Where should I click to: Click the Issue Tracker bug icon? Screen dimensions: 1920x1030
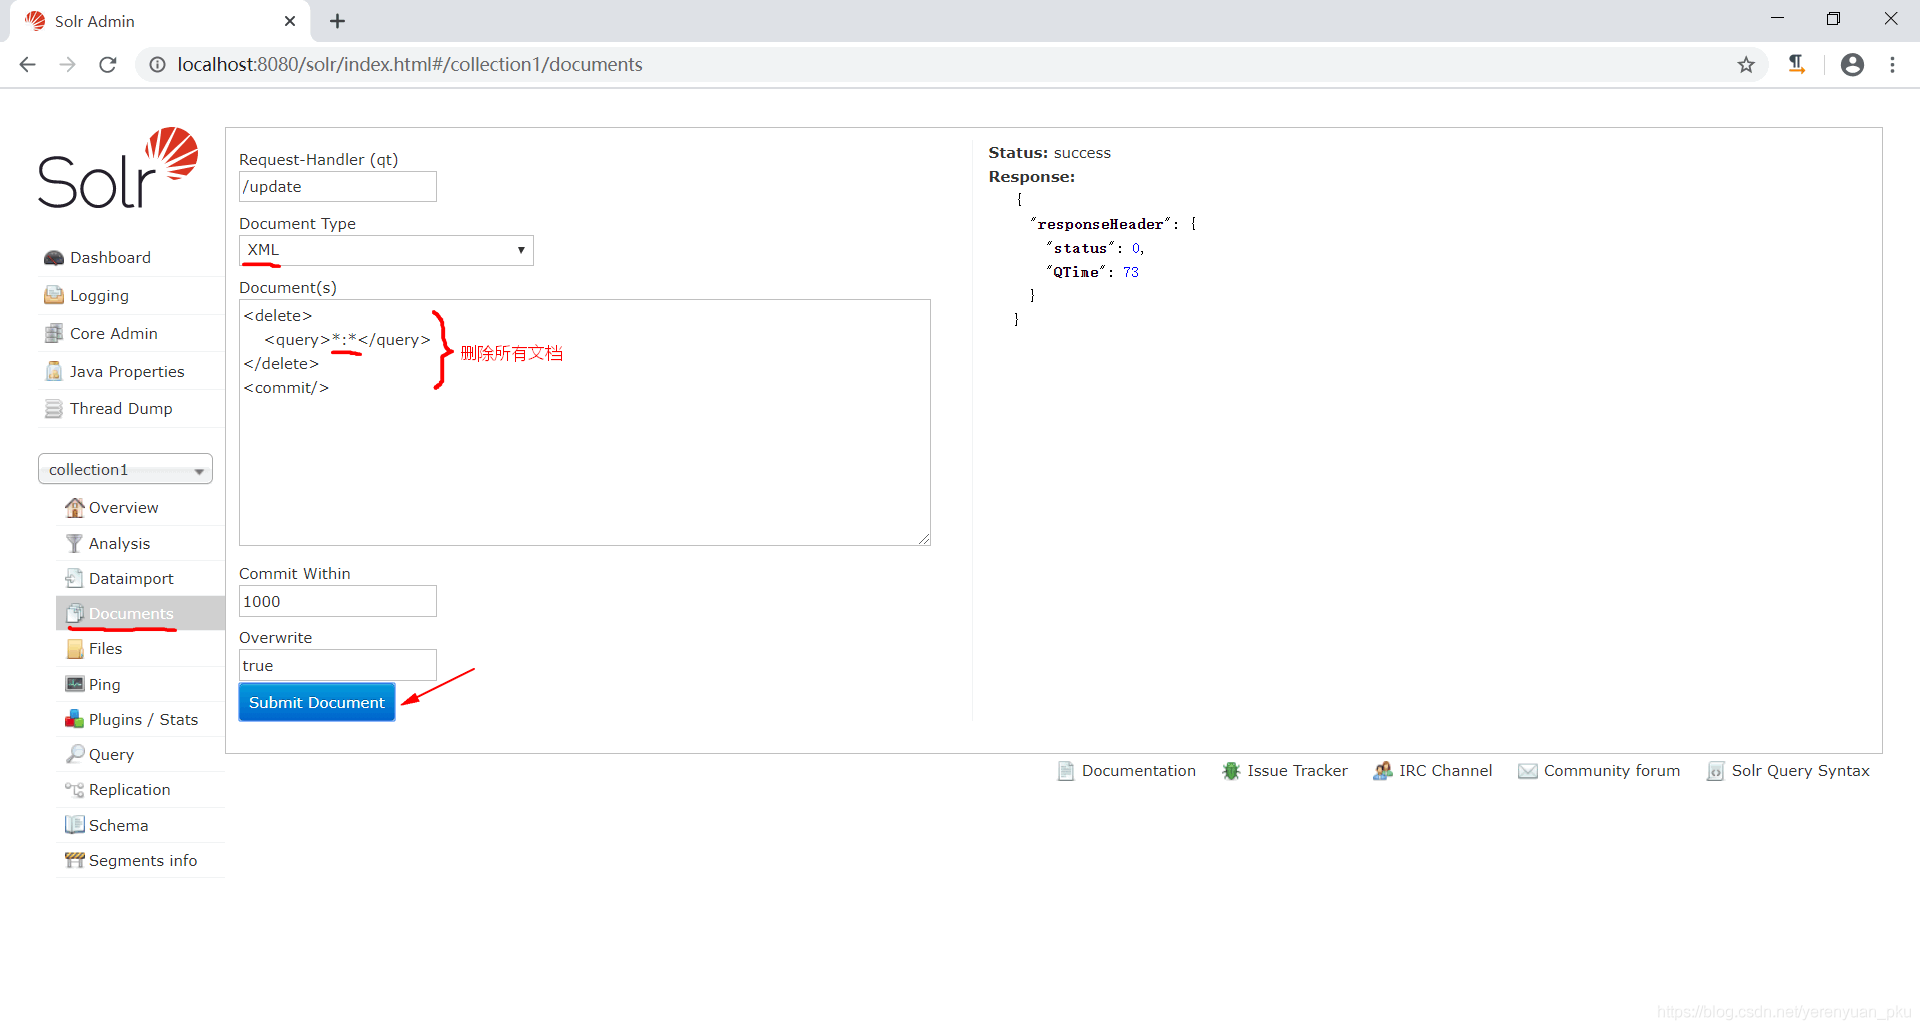pyautogui.click(x=1231, y=771)
